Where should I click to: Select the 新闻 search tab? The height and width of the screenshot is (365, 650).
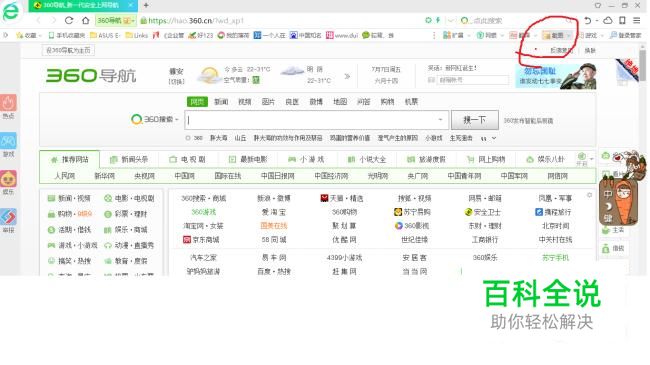(221, 102)
